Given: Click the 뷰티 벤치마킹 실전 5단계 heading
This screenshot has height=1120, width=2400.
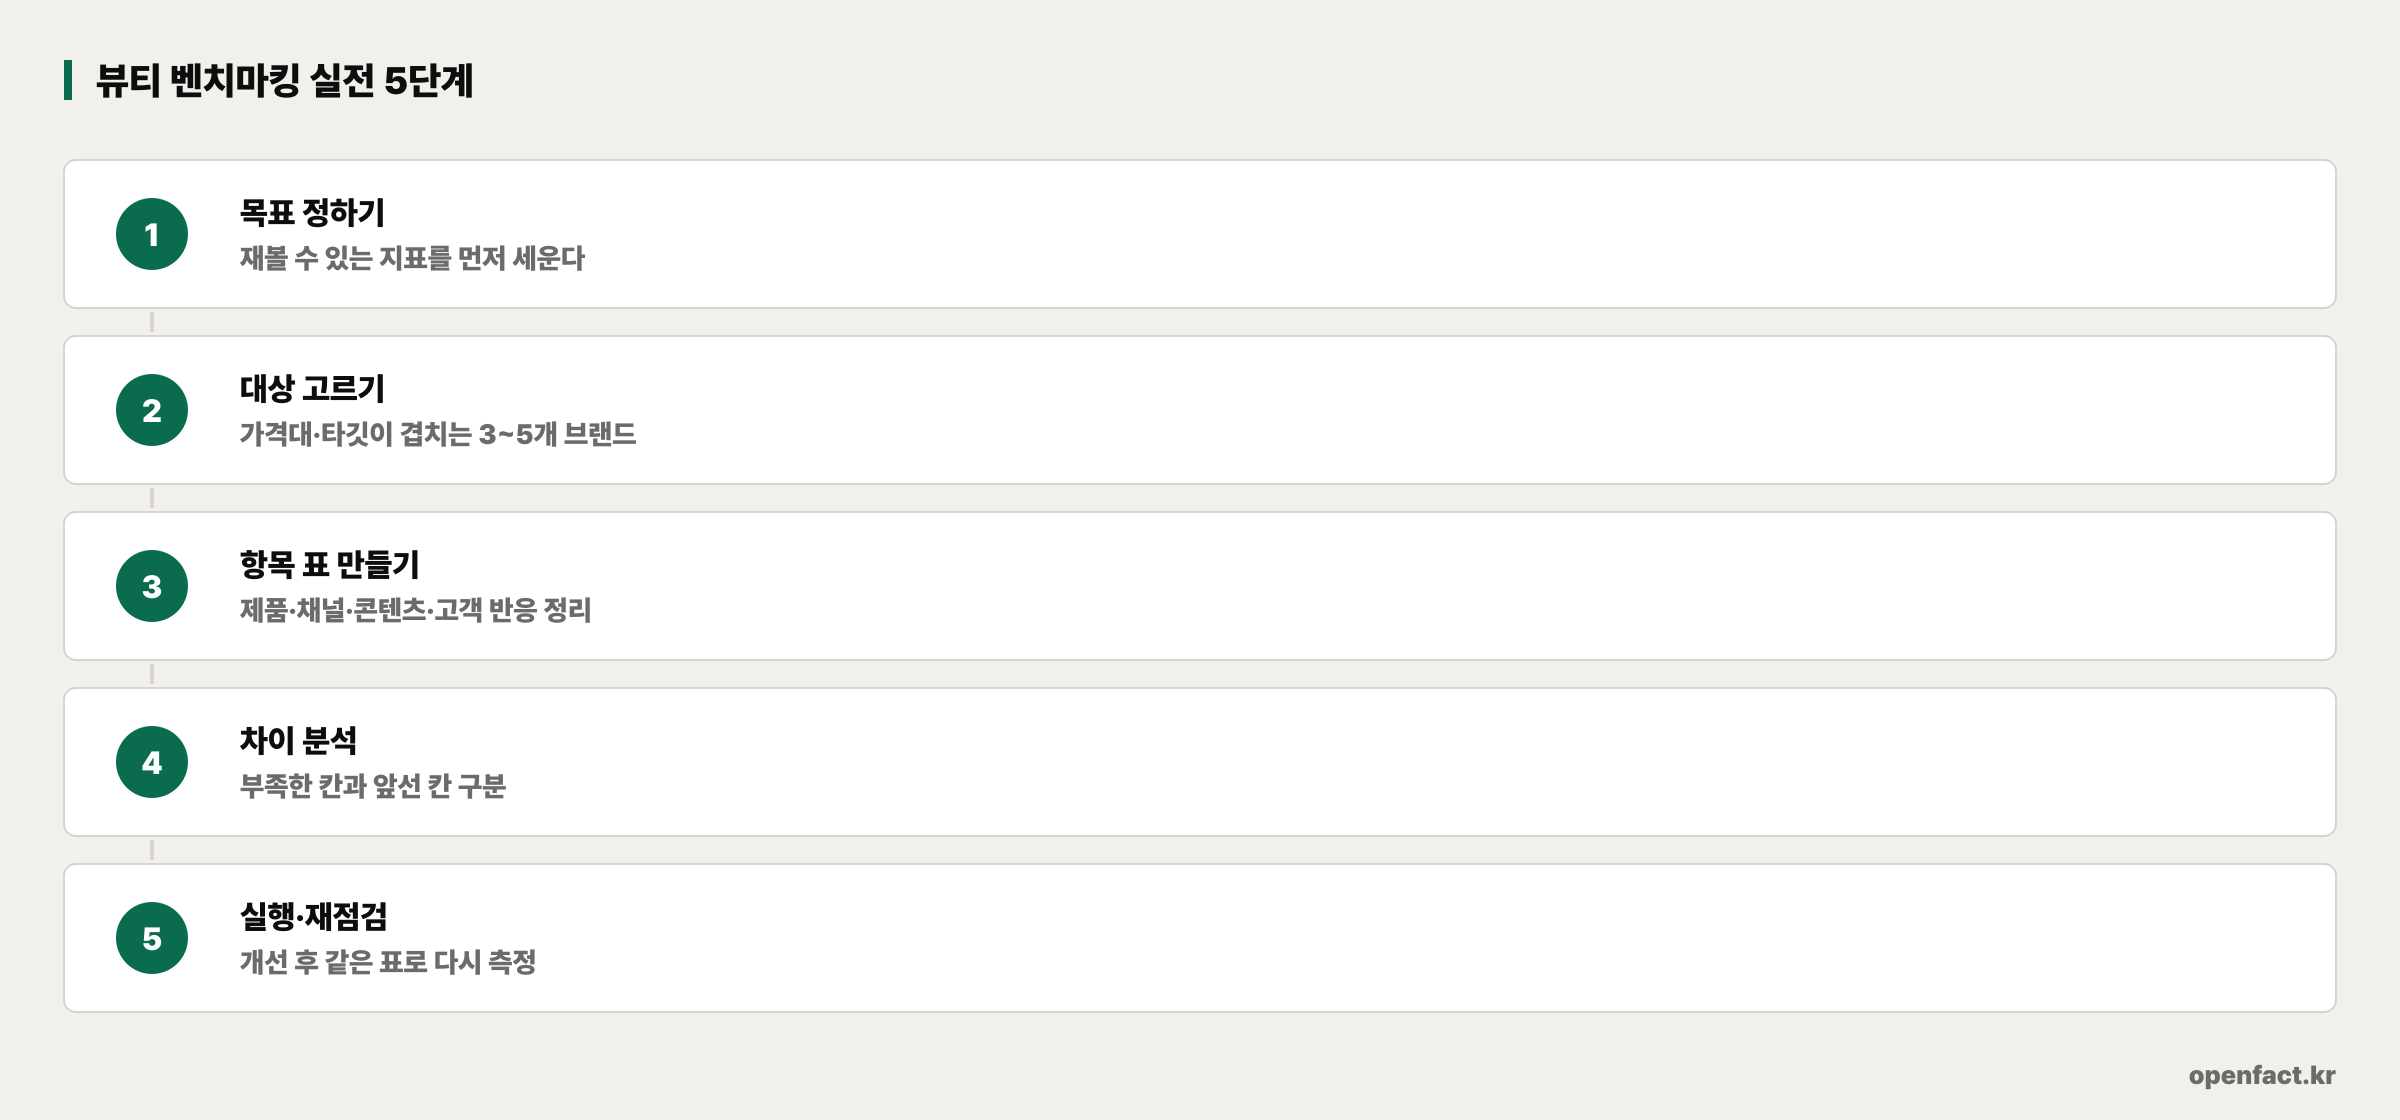Looking at the screenshot, I should coord(284,80).
